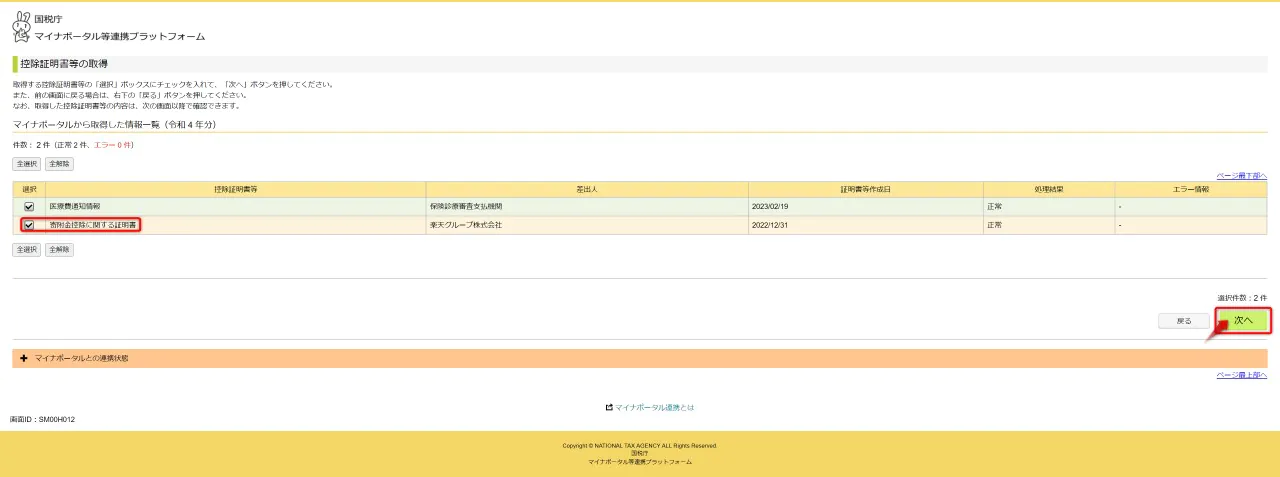Click the 控除証明書等 column header

coord(235,188)
